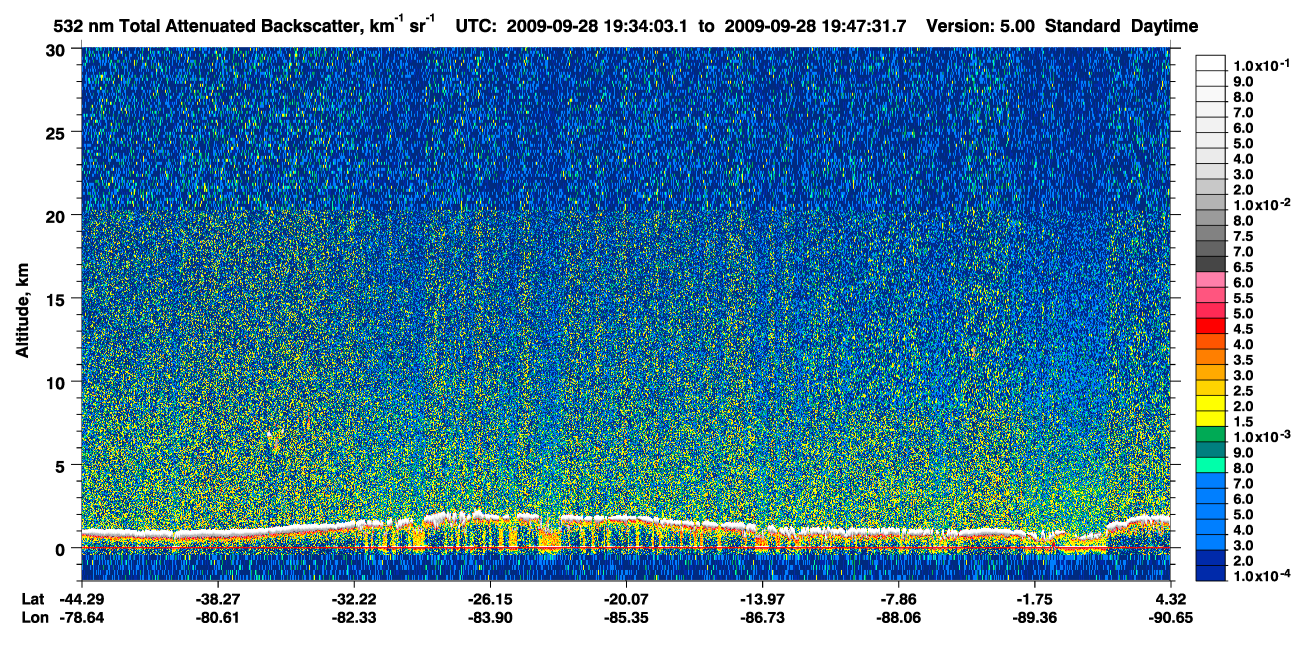This screenshot has width=1300, height=667.
Task: Click colorbar label "1.5"
Action: tap(1245, 421)
